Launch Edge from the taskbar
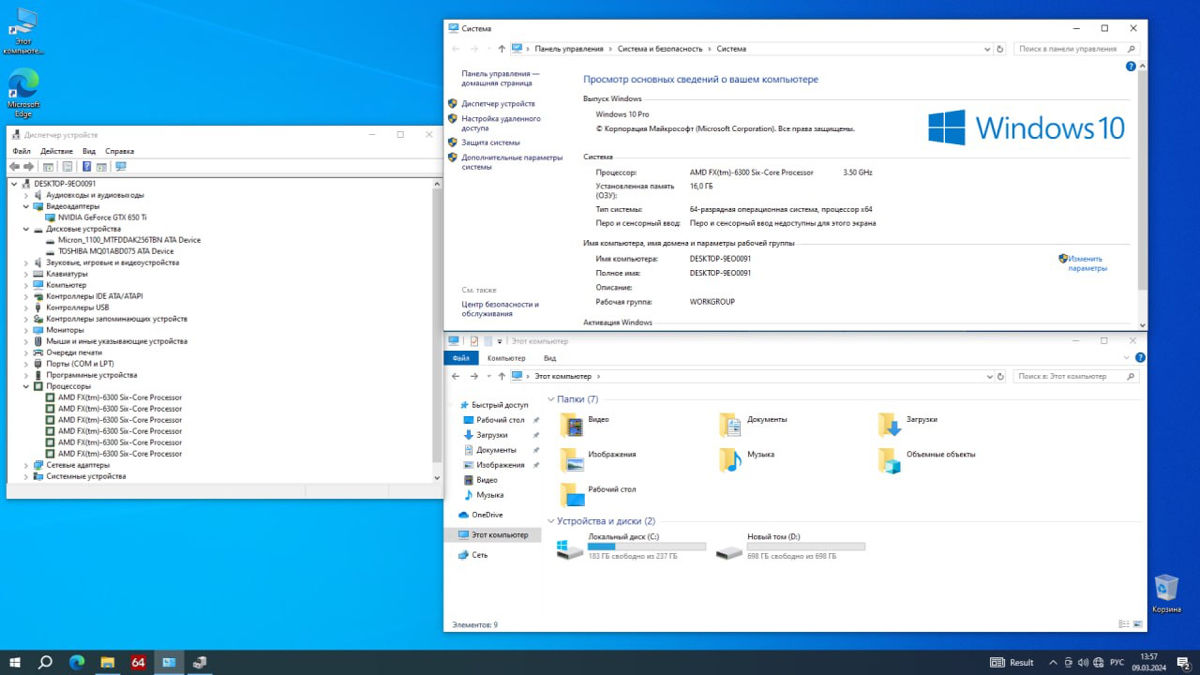1200x675 pixels. tap(77, 662)
